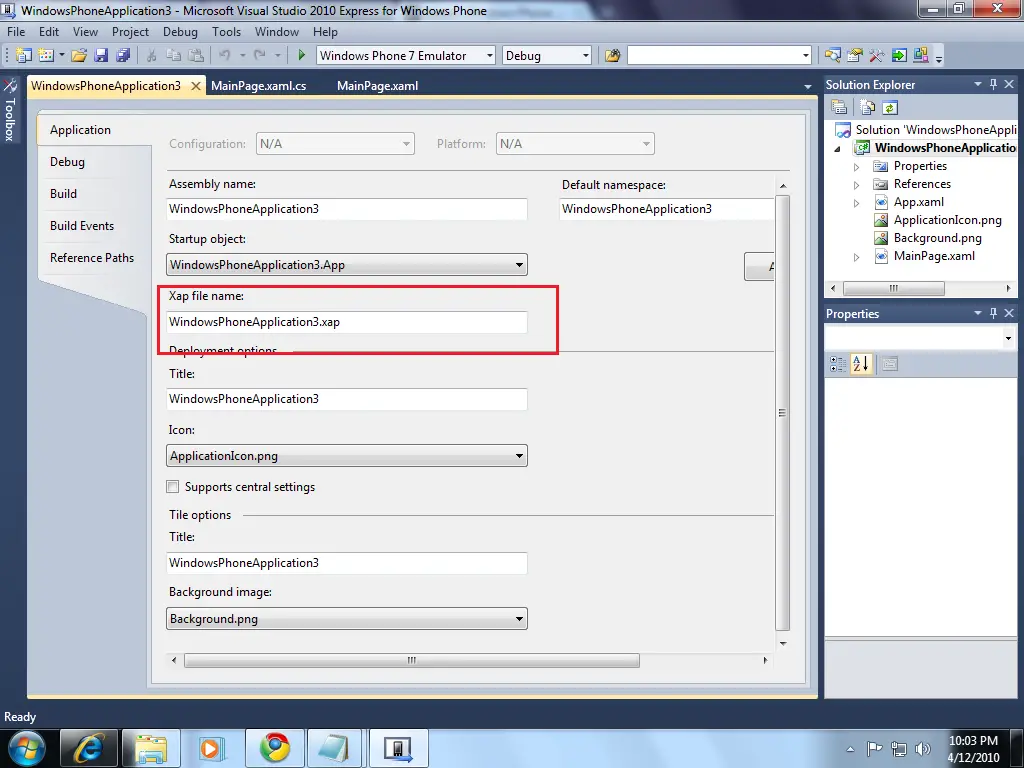
Task: Launch Internet Explorer from the taskbar
Action: click(89, 748)
